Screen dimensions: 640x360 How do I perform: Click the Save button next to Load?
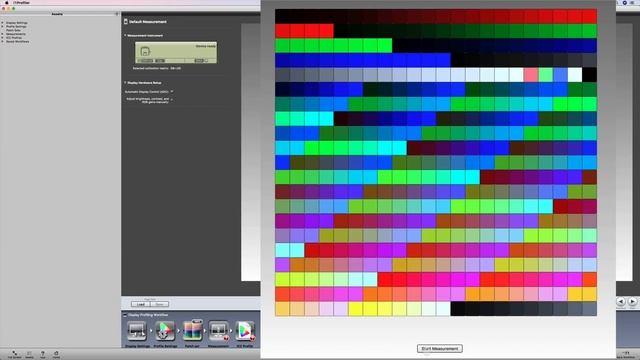point(159,304)
